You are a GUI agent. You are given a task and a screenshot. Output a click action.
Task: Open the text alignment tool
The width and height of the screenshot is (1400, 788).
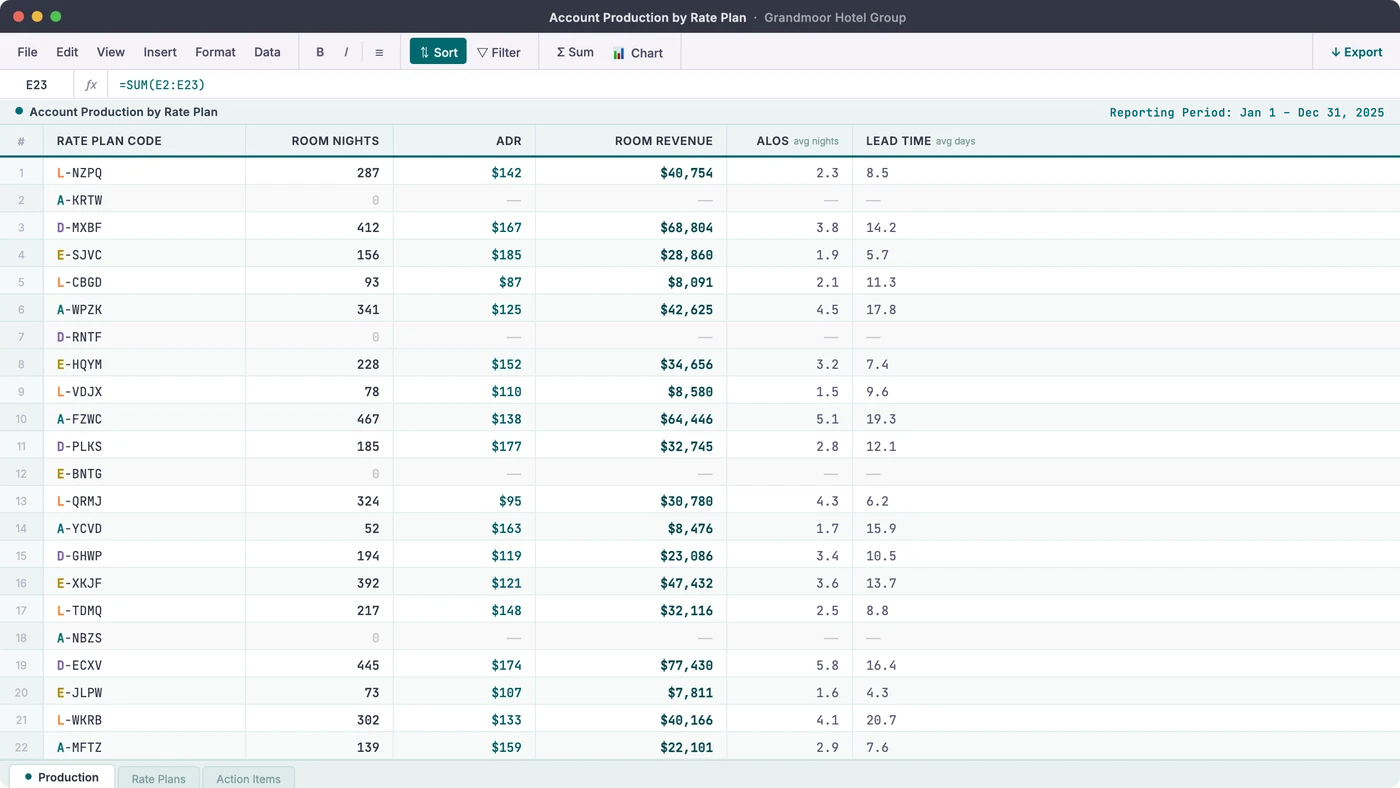coord(379,52)
